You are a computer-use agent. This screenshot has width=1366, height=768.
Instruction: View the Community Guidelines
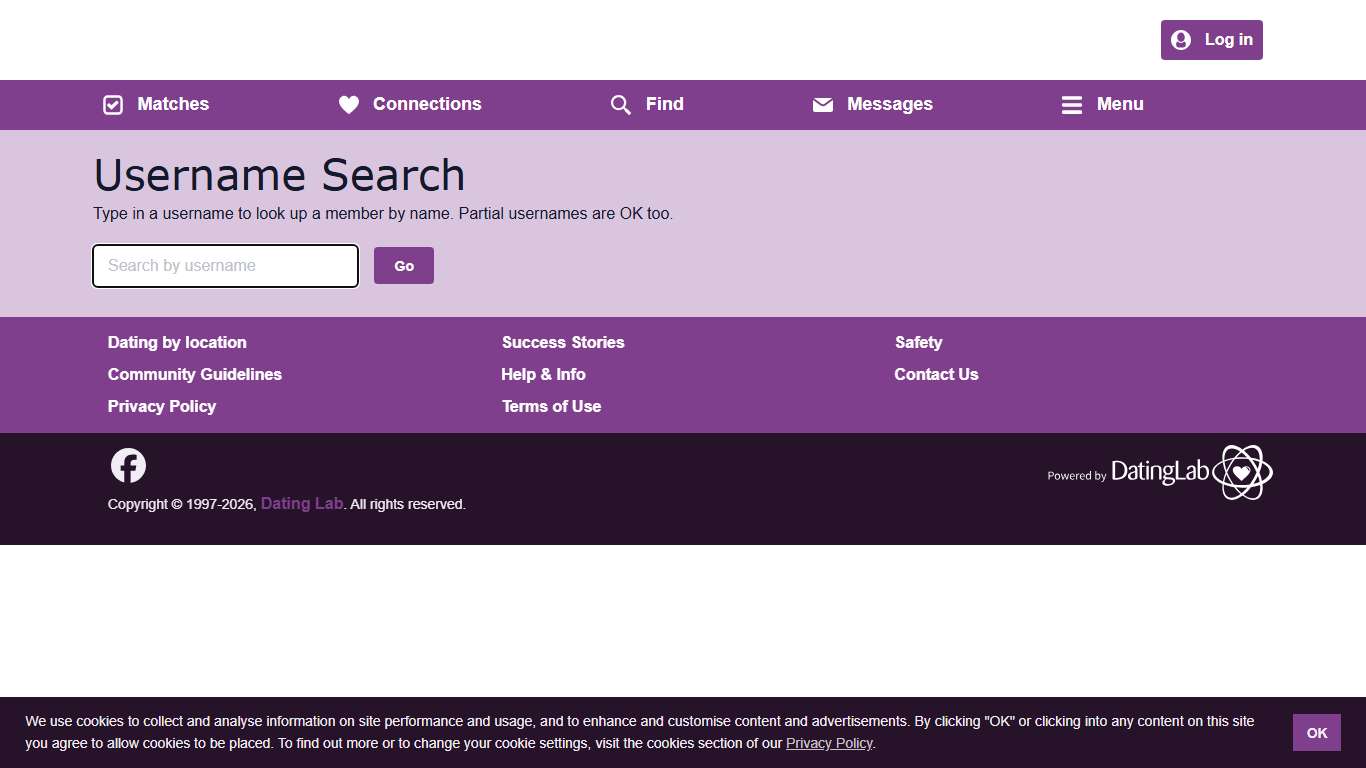pos(195,374)
